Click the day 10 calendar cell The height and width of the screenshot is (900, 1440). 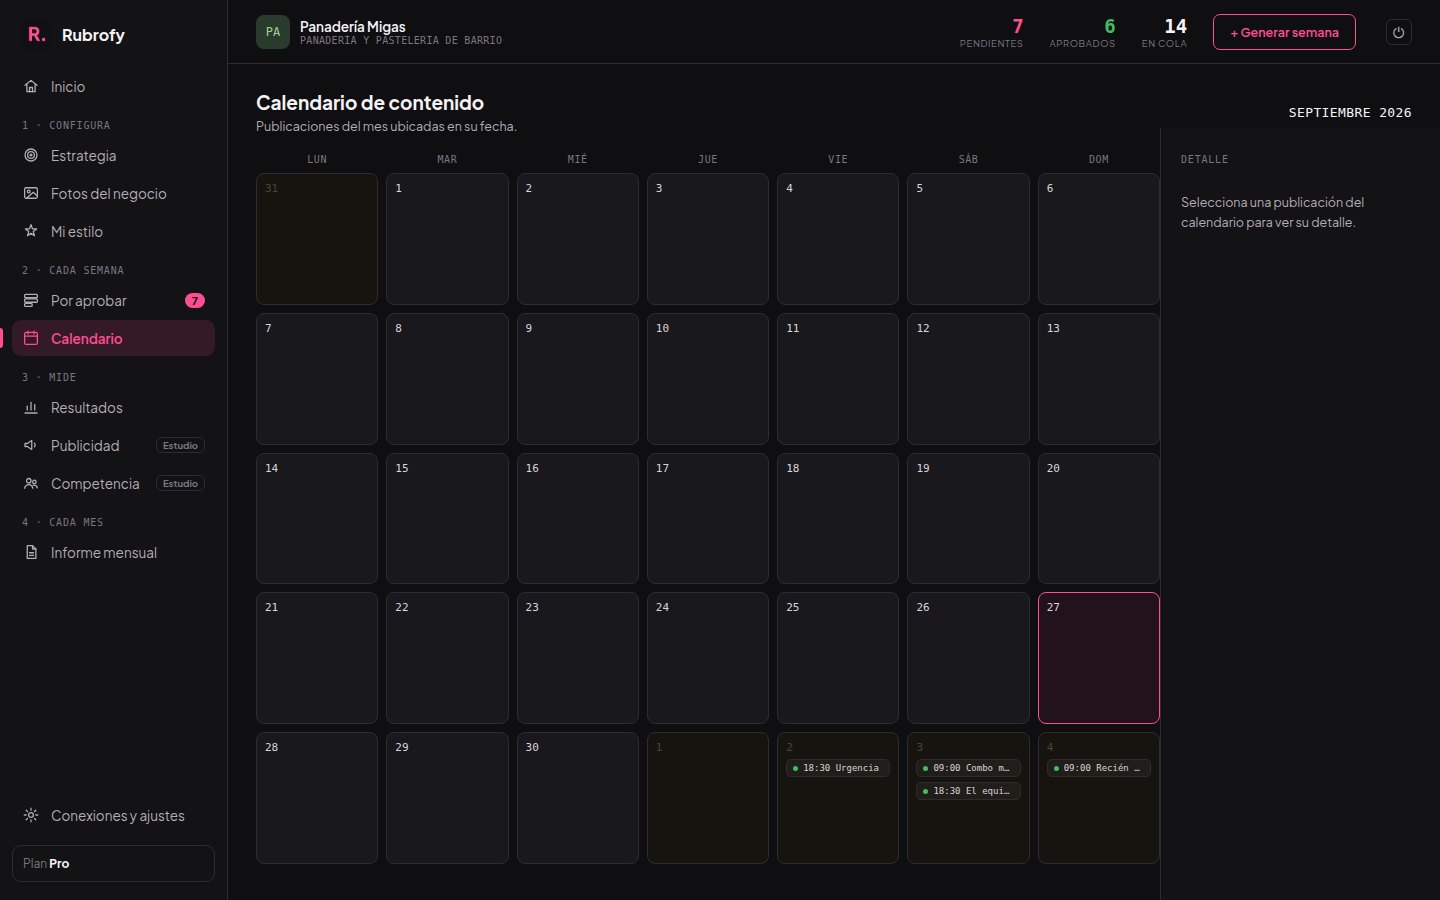pyautogui.click(x=708, y=379)
